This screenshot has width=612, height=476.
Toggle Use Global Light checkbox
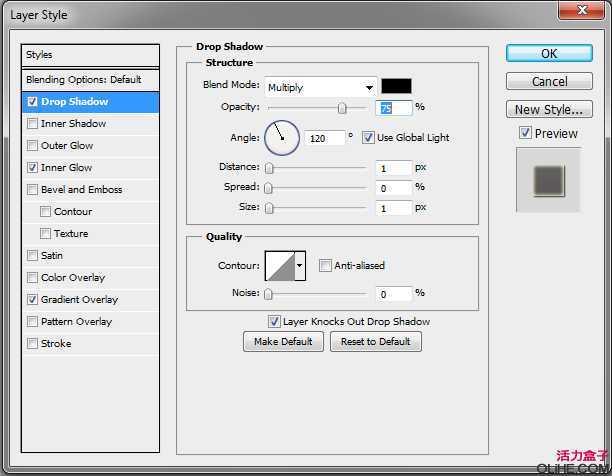pyautogui.click(x=368, y=137)
